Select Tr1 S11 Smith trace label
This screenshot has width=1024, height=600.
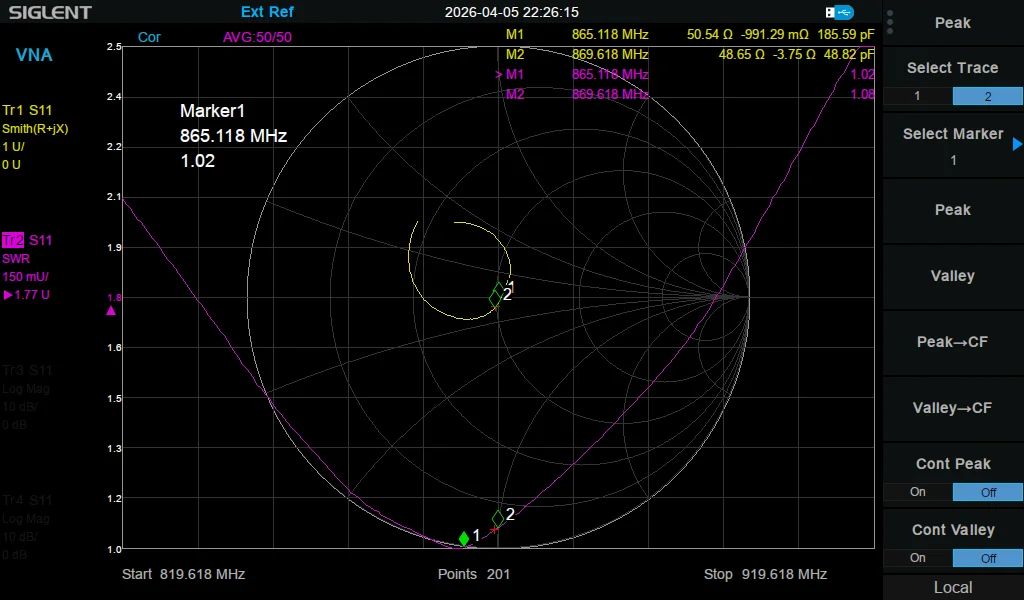click(x=27, y=110)
